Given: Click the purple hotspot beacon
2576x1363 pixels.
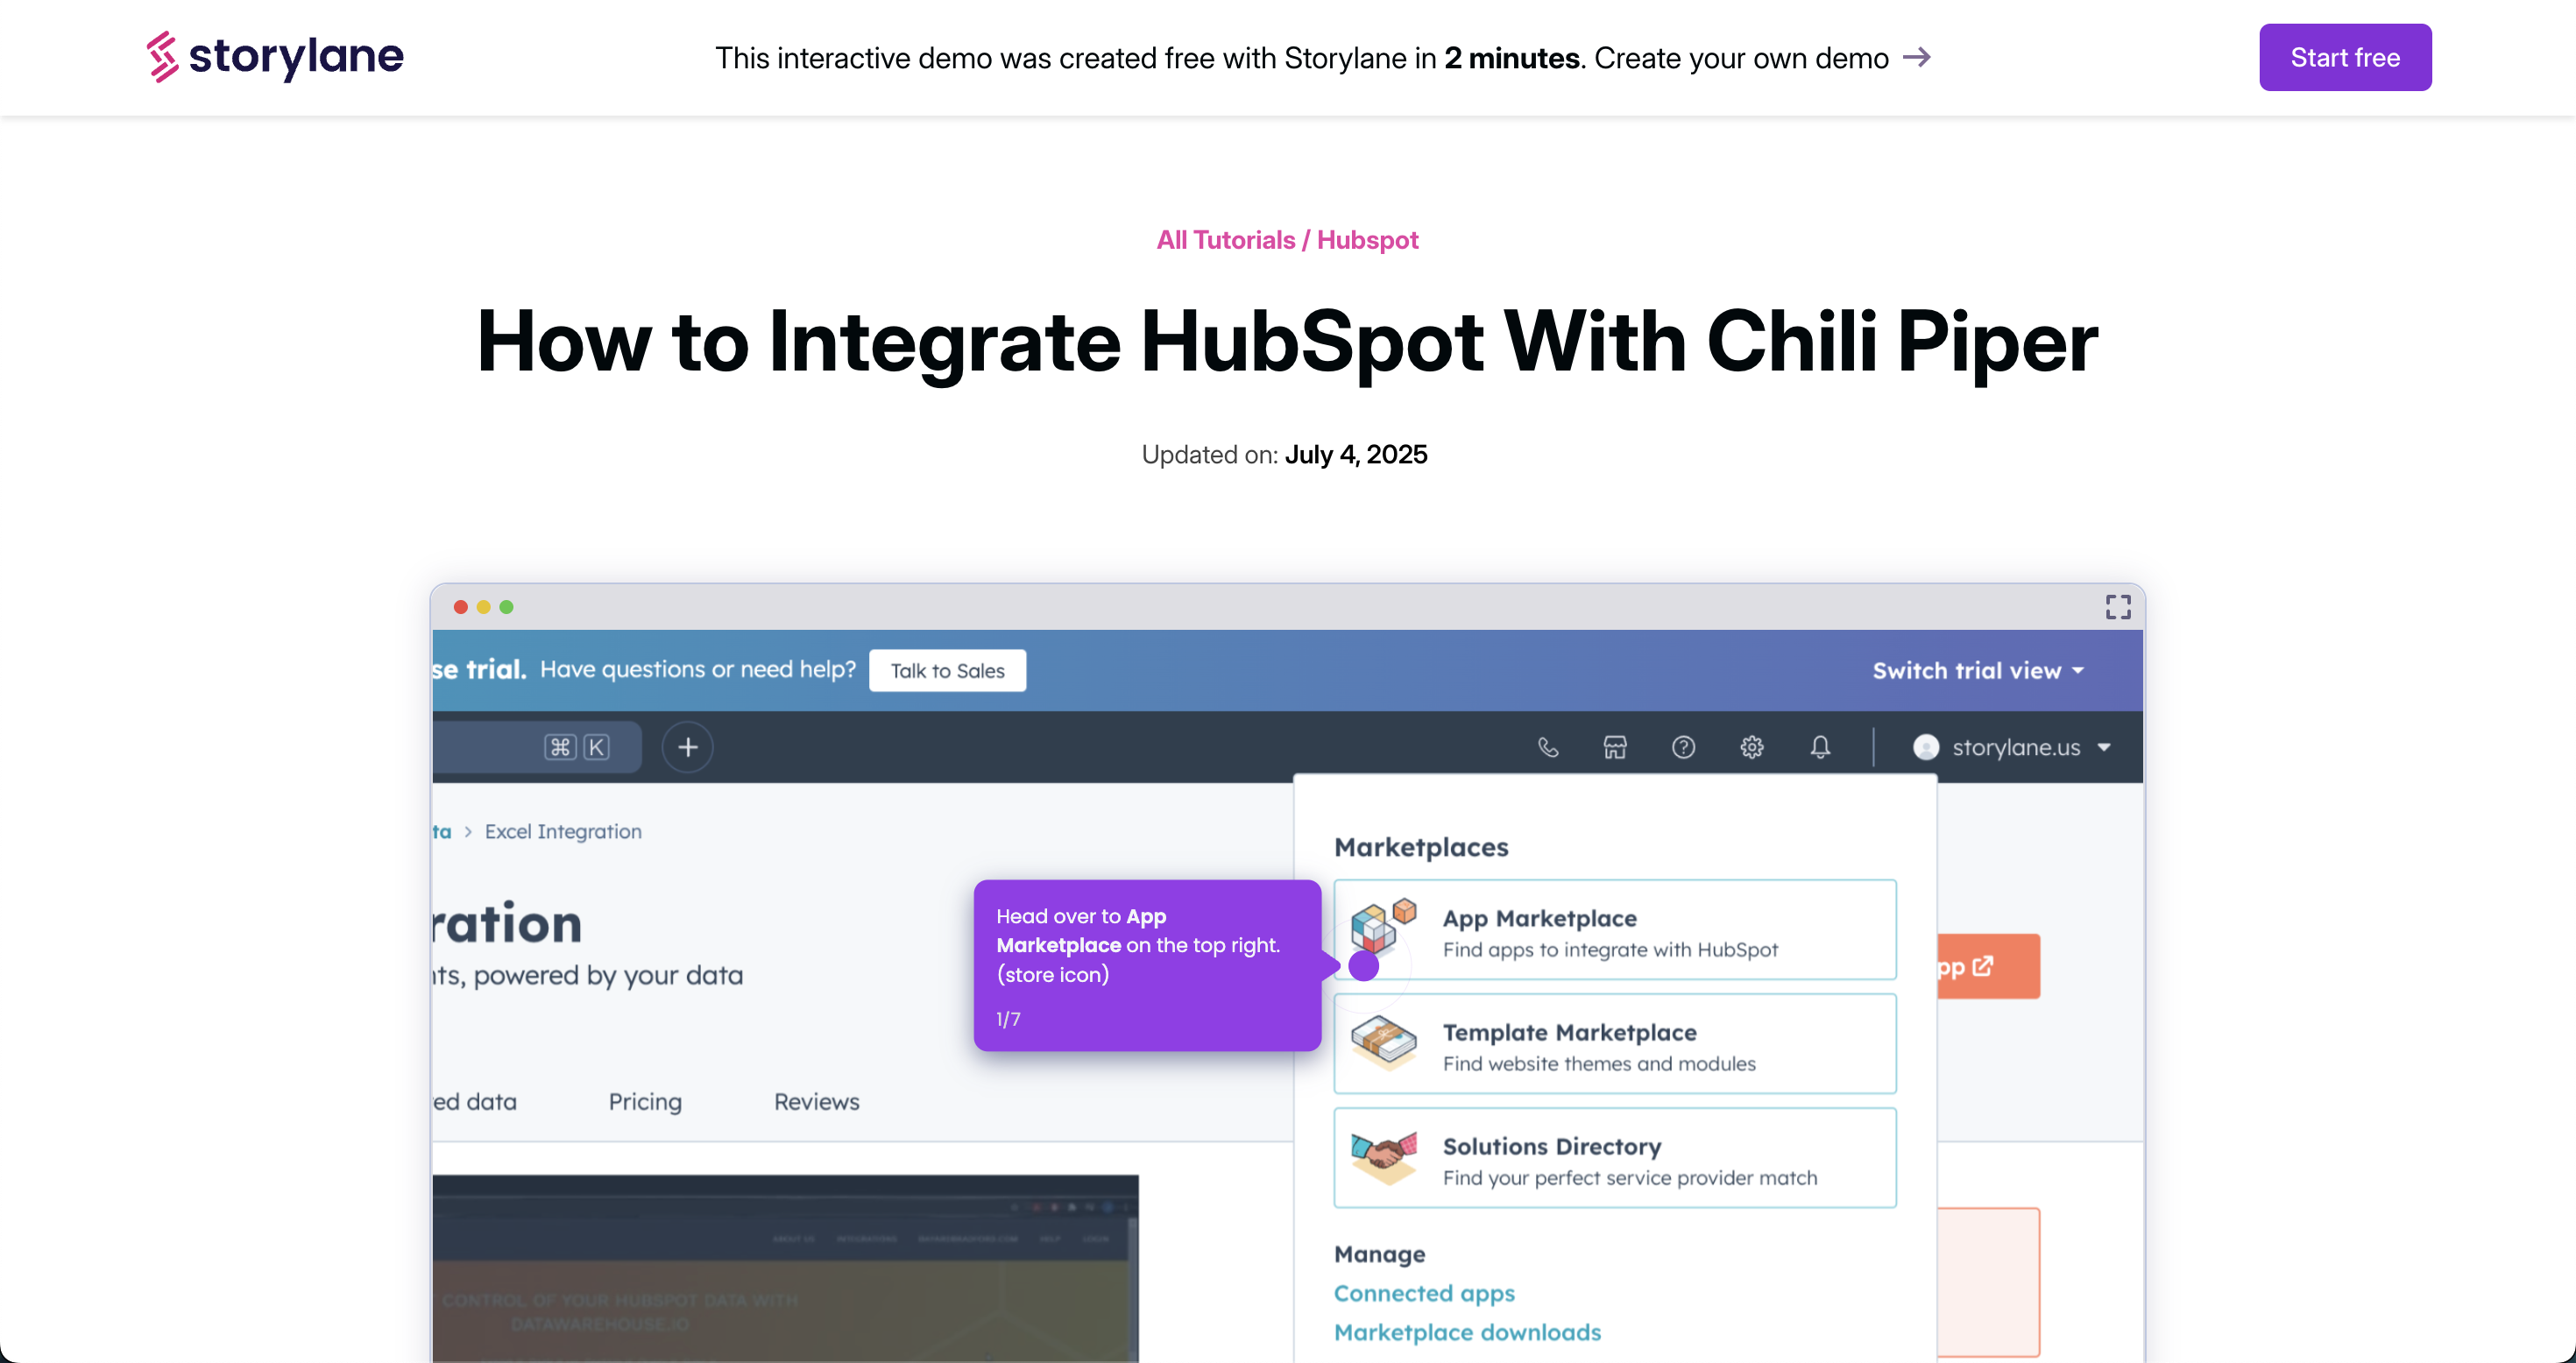Looking at the screenshot, I should click(x=1363, y=966).
